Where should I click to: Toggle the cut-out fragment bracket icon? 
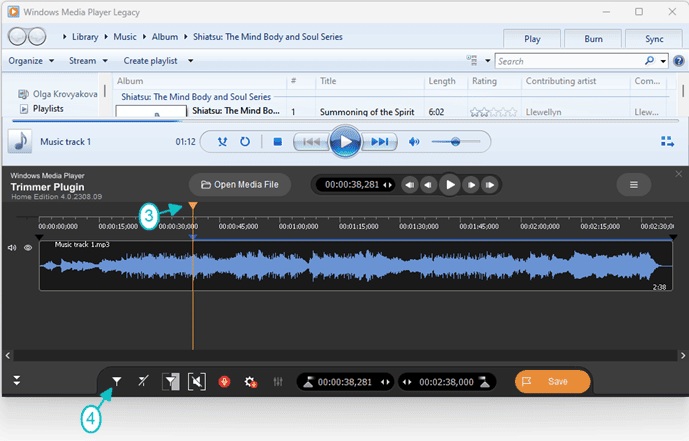(197, 381)
